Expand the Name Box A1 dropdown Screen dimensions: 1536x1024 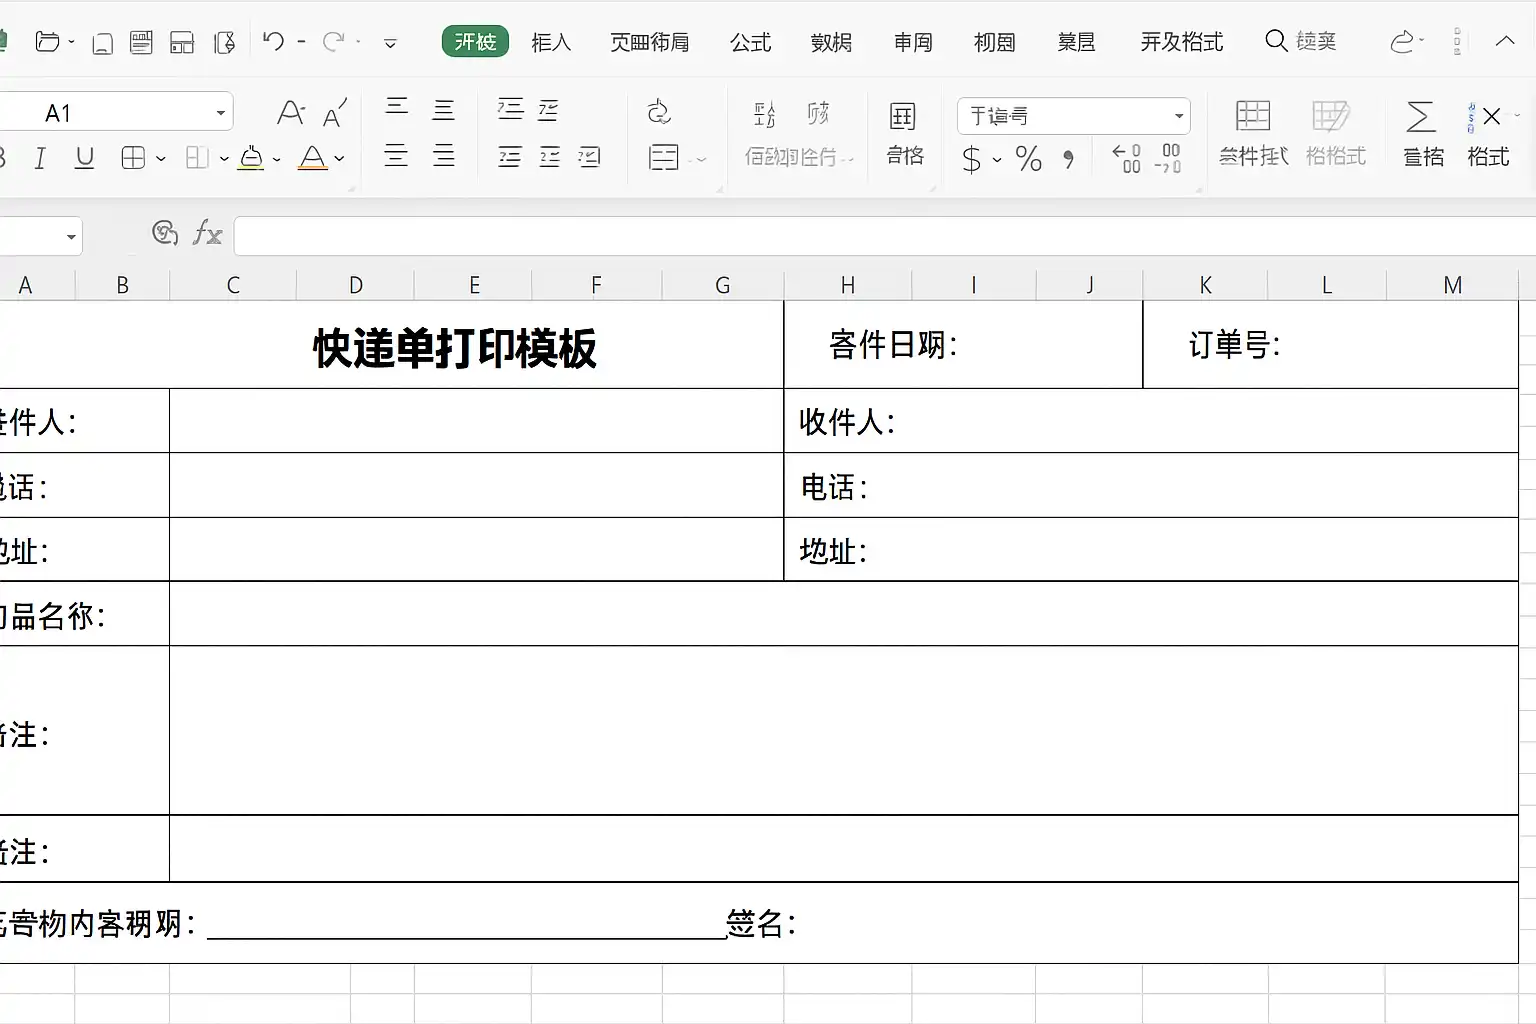pyautogui.click(x=221, y=113)
